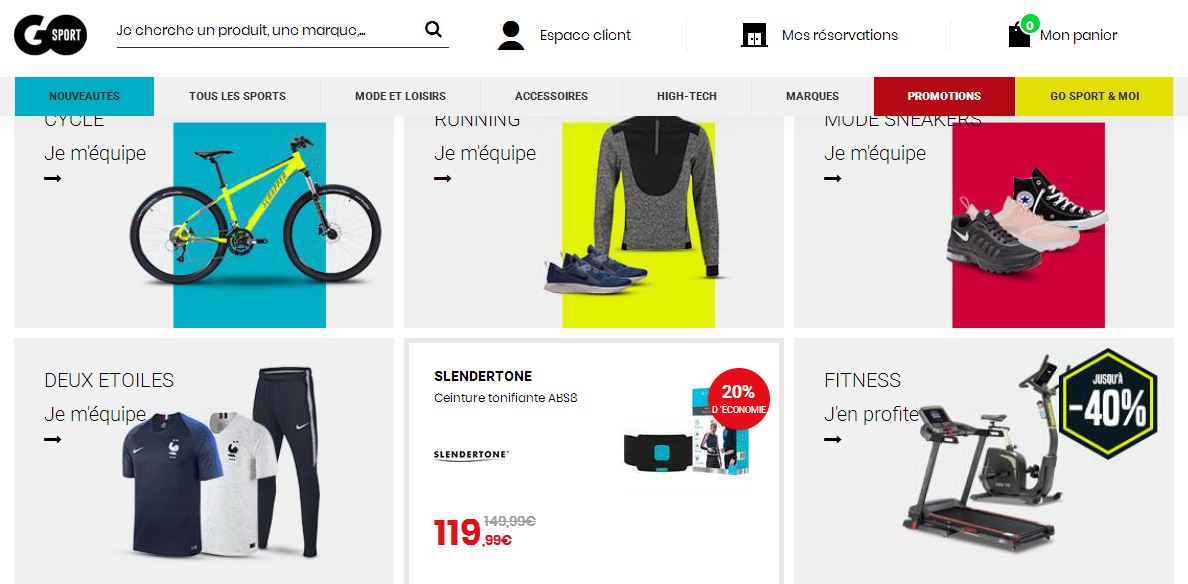Open the shopping bag cart icon

tap(1021, 33)
